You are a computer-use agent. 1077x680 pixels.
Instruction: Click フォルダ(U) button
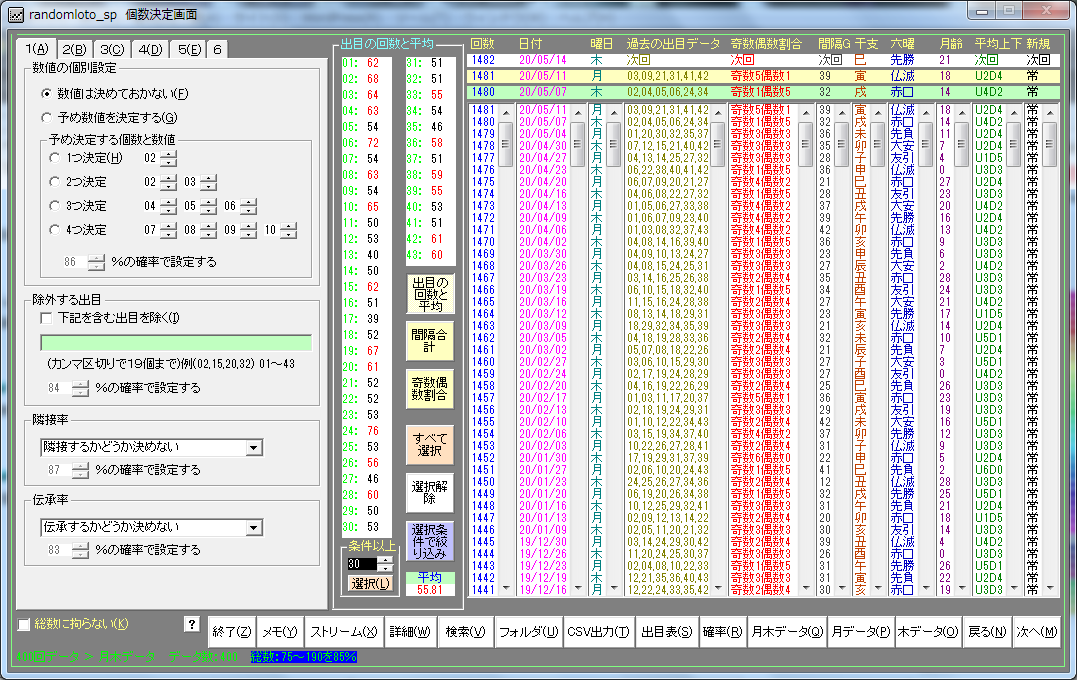click(x=528, y=632)
